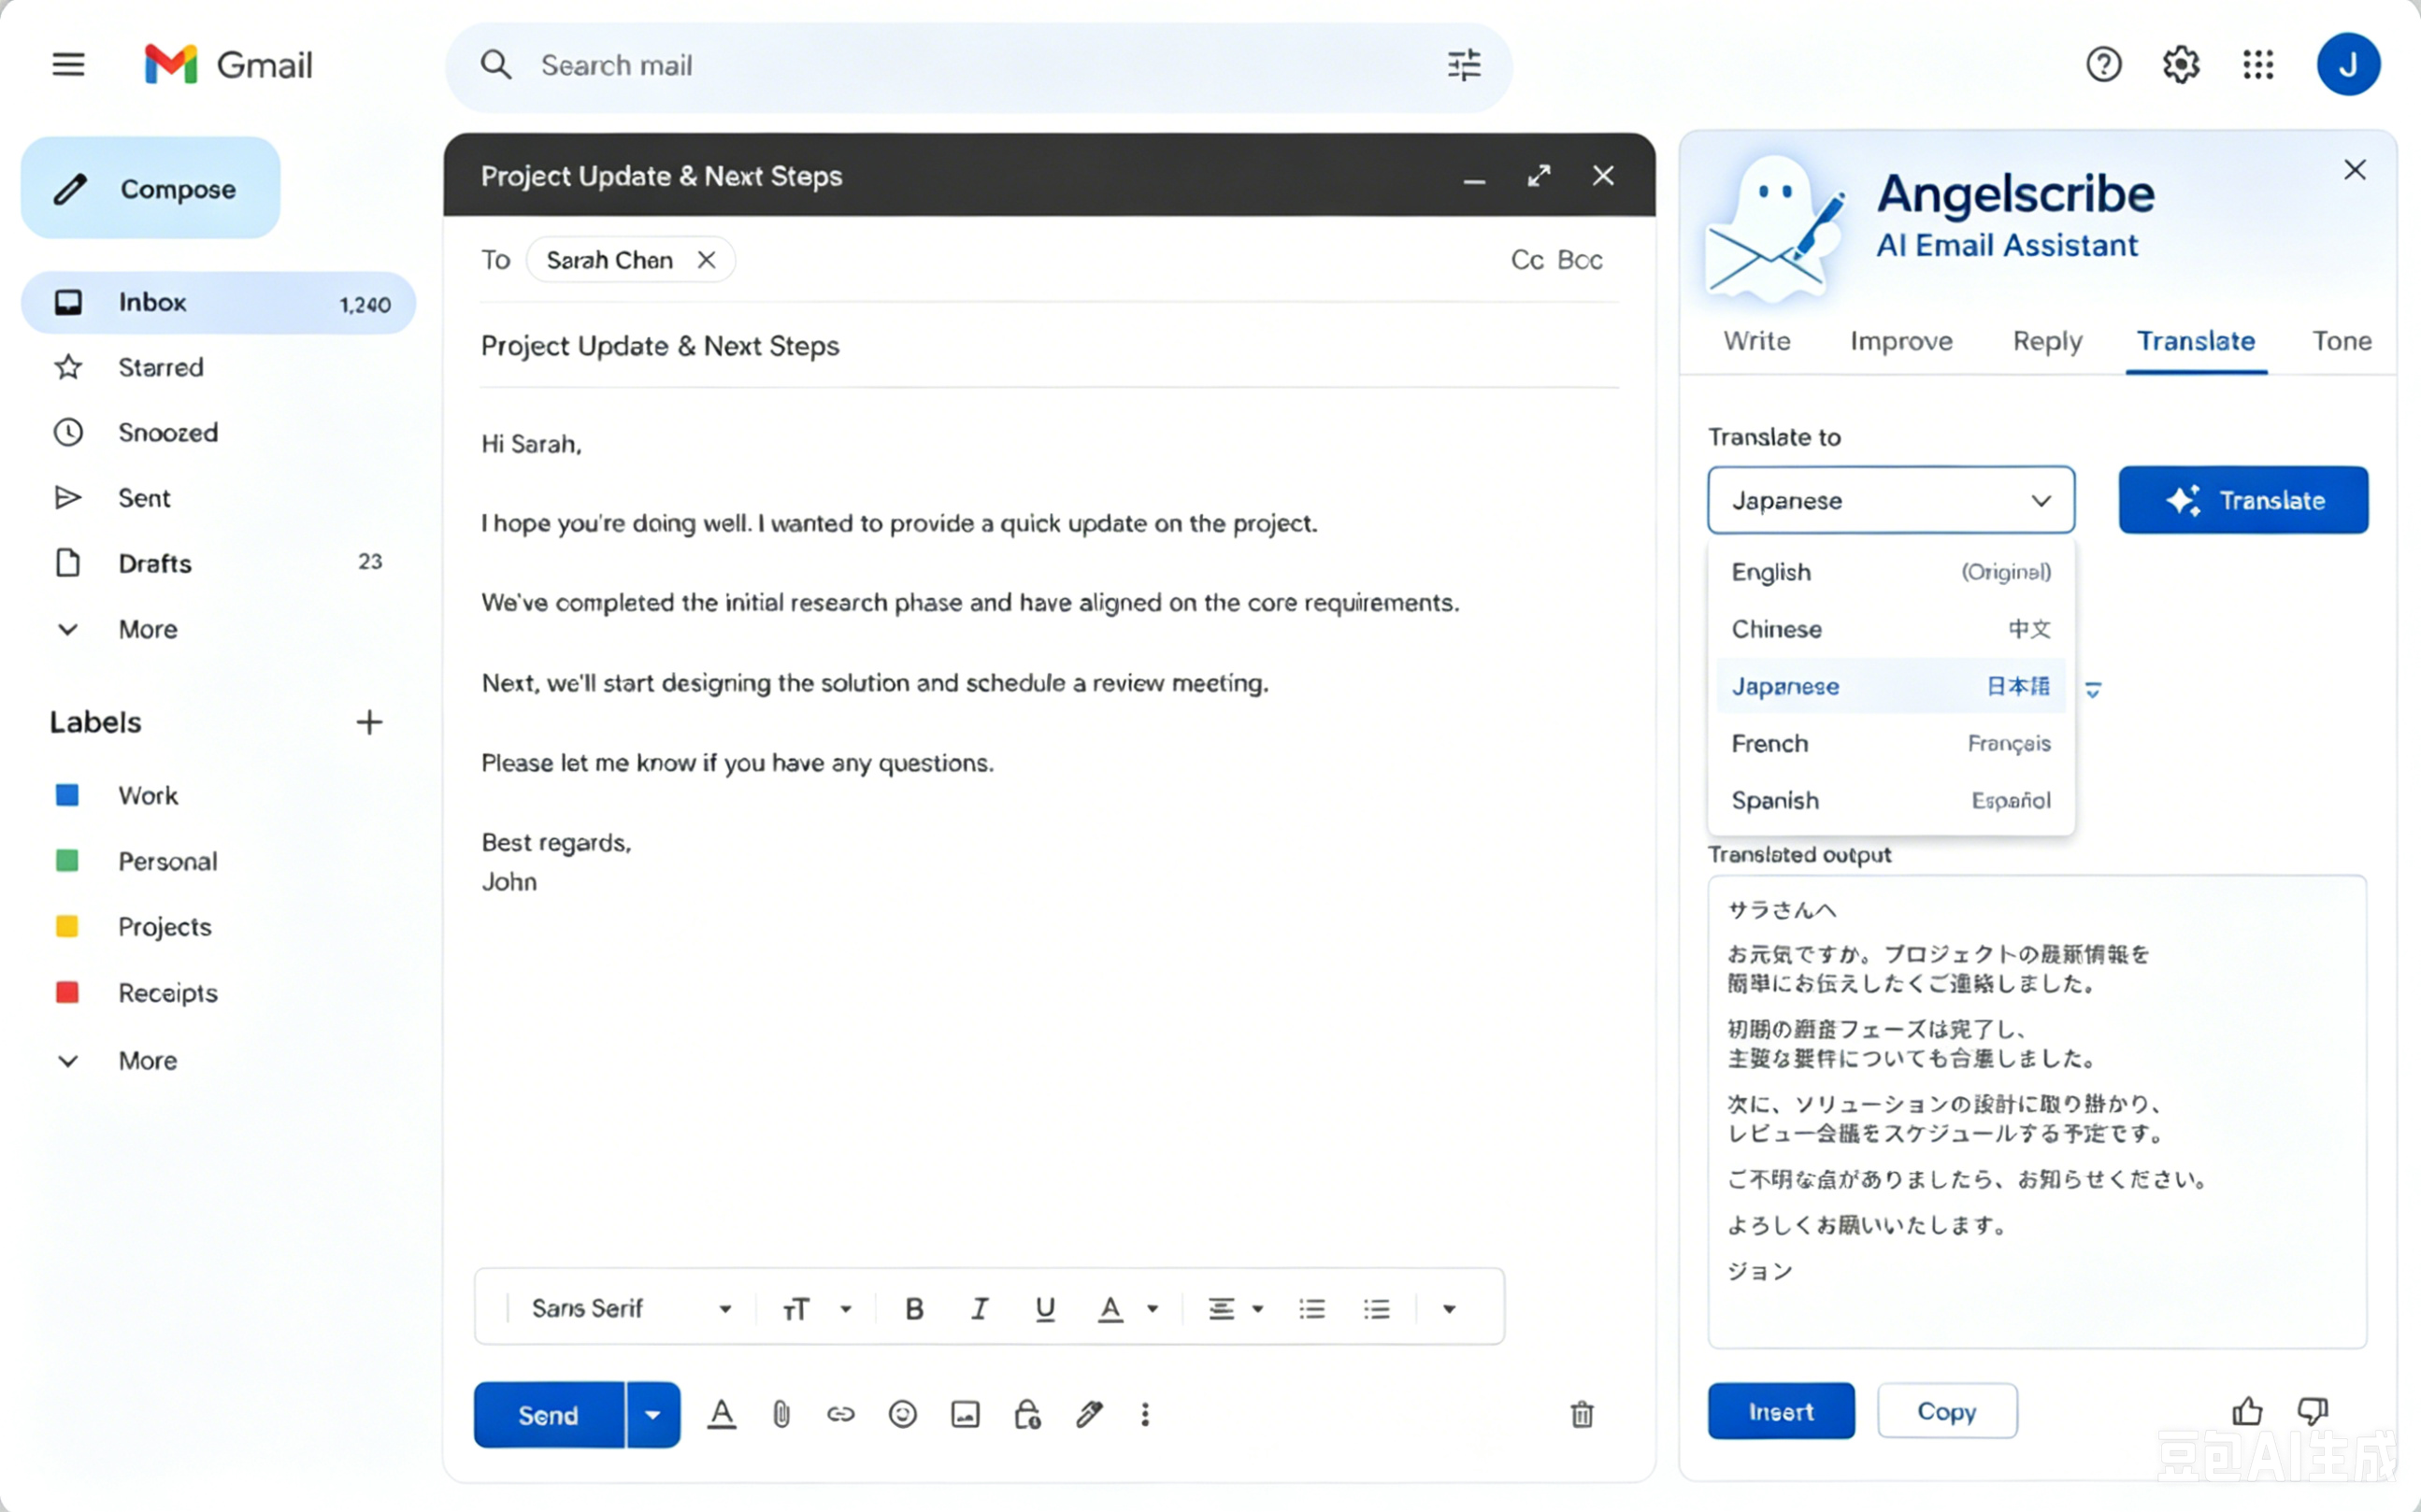Click the subject line field
The height and width of the screenshot is (1512, 2421).
pyautogui.click(x=1048, y=346)
